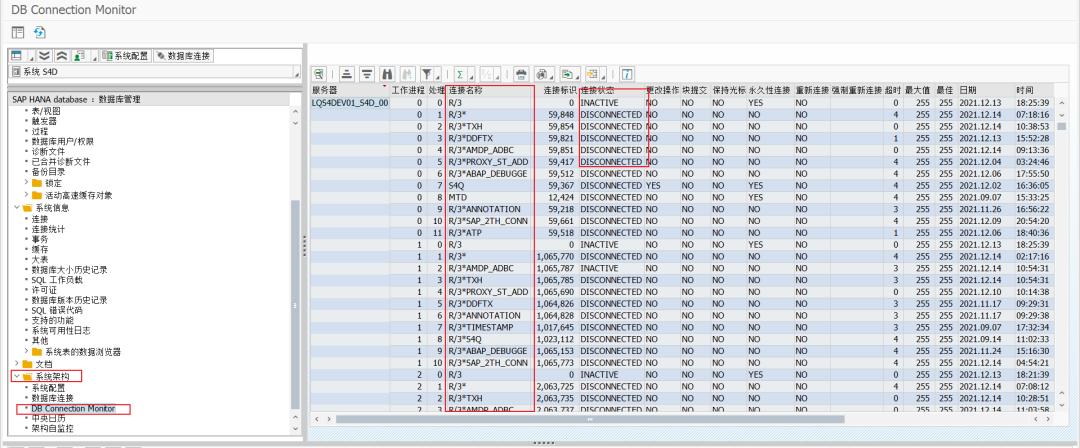The height and width of the screenshot is (448, 1080).
Task: Click the grid vertical scrollbar thumb
Action: point(1061,126)
